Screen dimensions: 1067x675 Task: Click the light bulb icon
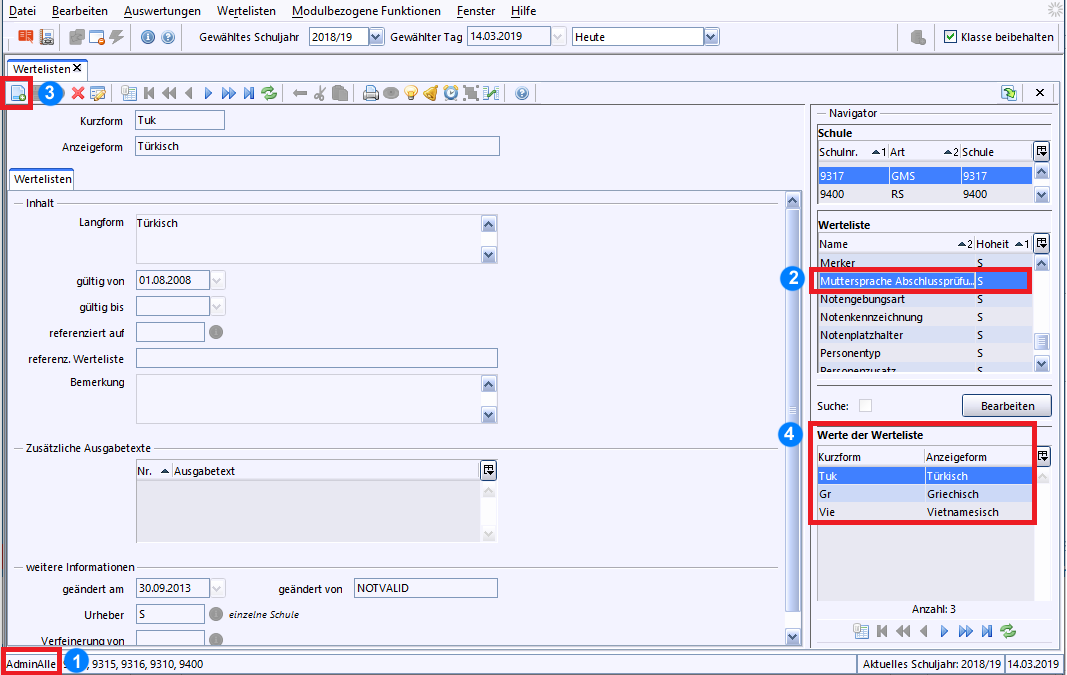click(410, 93)
